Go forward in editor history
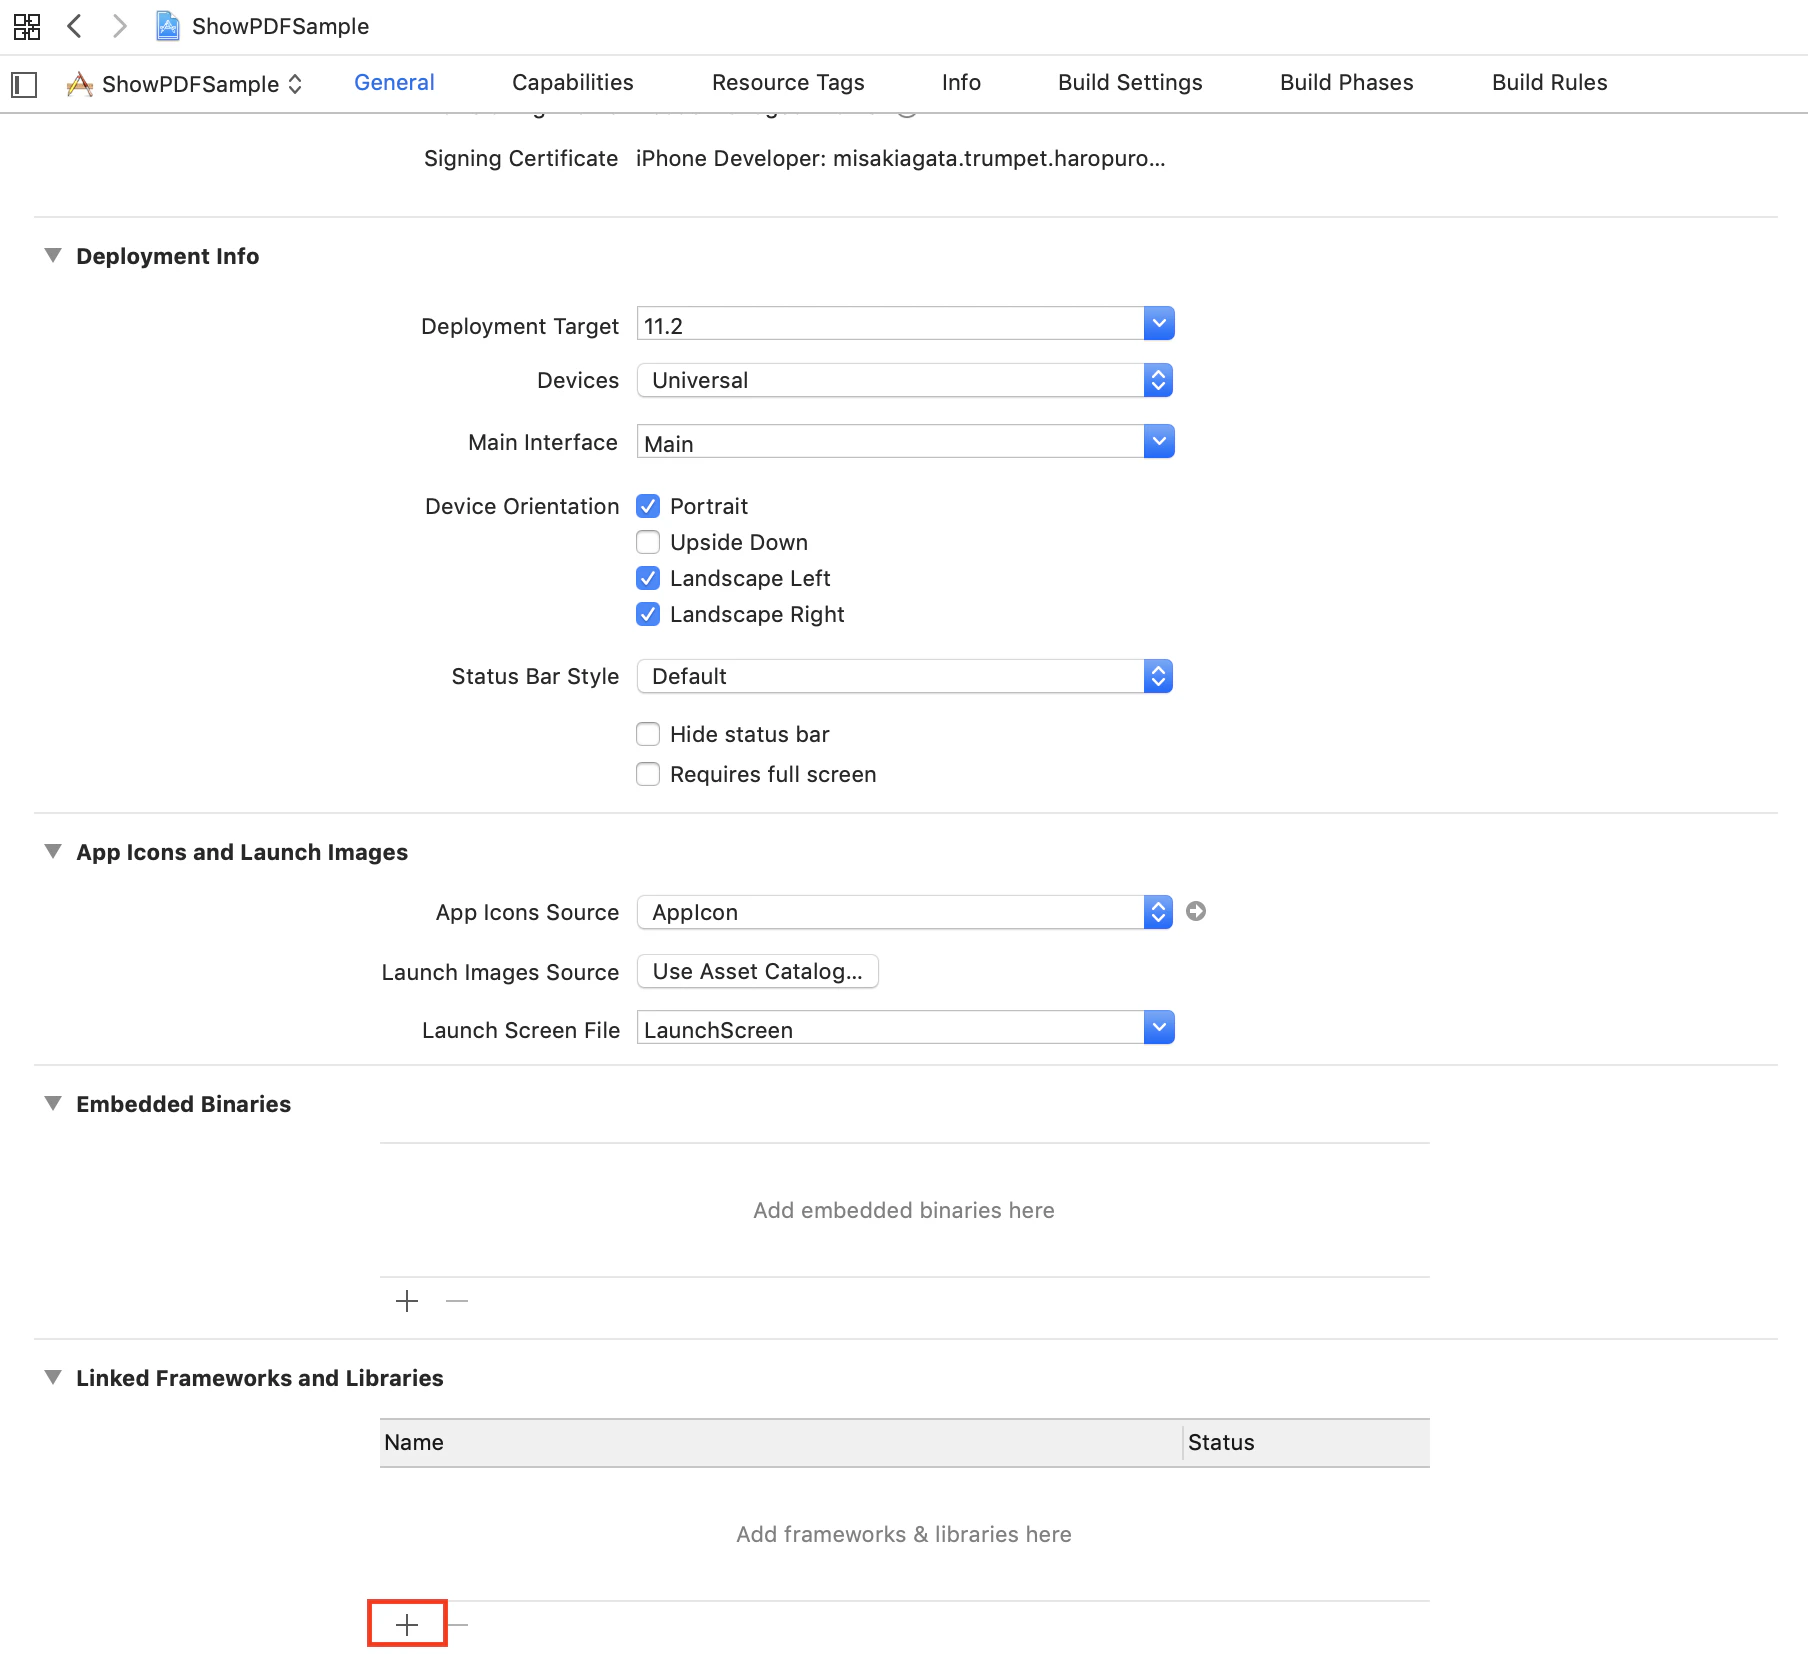Viewport: 1808px width, 1654px height. pyautogui.click(x=119, y=26)
